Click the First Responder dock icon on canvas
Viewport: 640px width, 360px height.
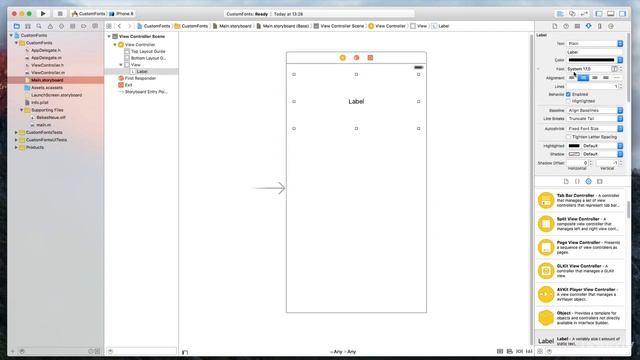(356, 58)
